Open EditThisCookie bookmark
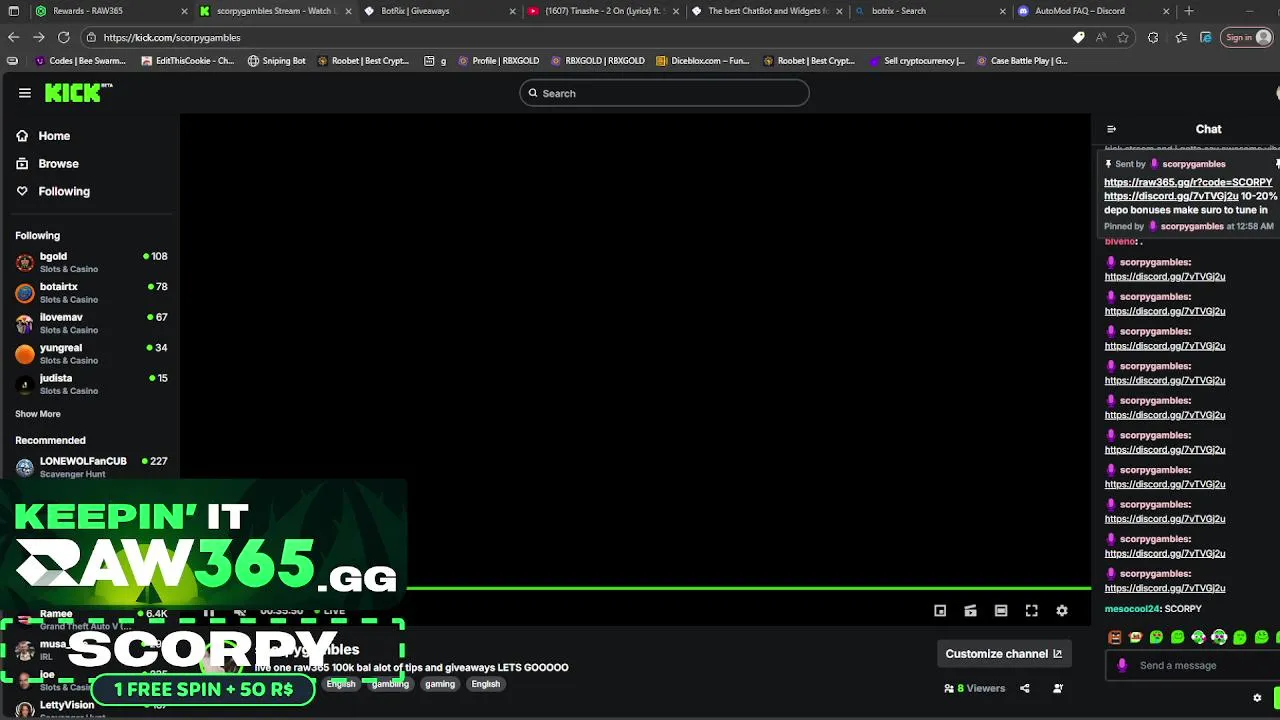This screenshot has height=720, width=1280. point(187,61)
